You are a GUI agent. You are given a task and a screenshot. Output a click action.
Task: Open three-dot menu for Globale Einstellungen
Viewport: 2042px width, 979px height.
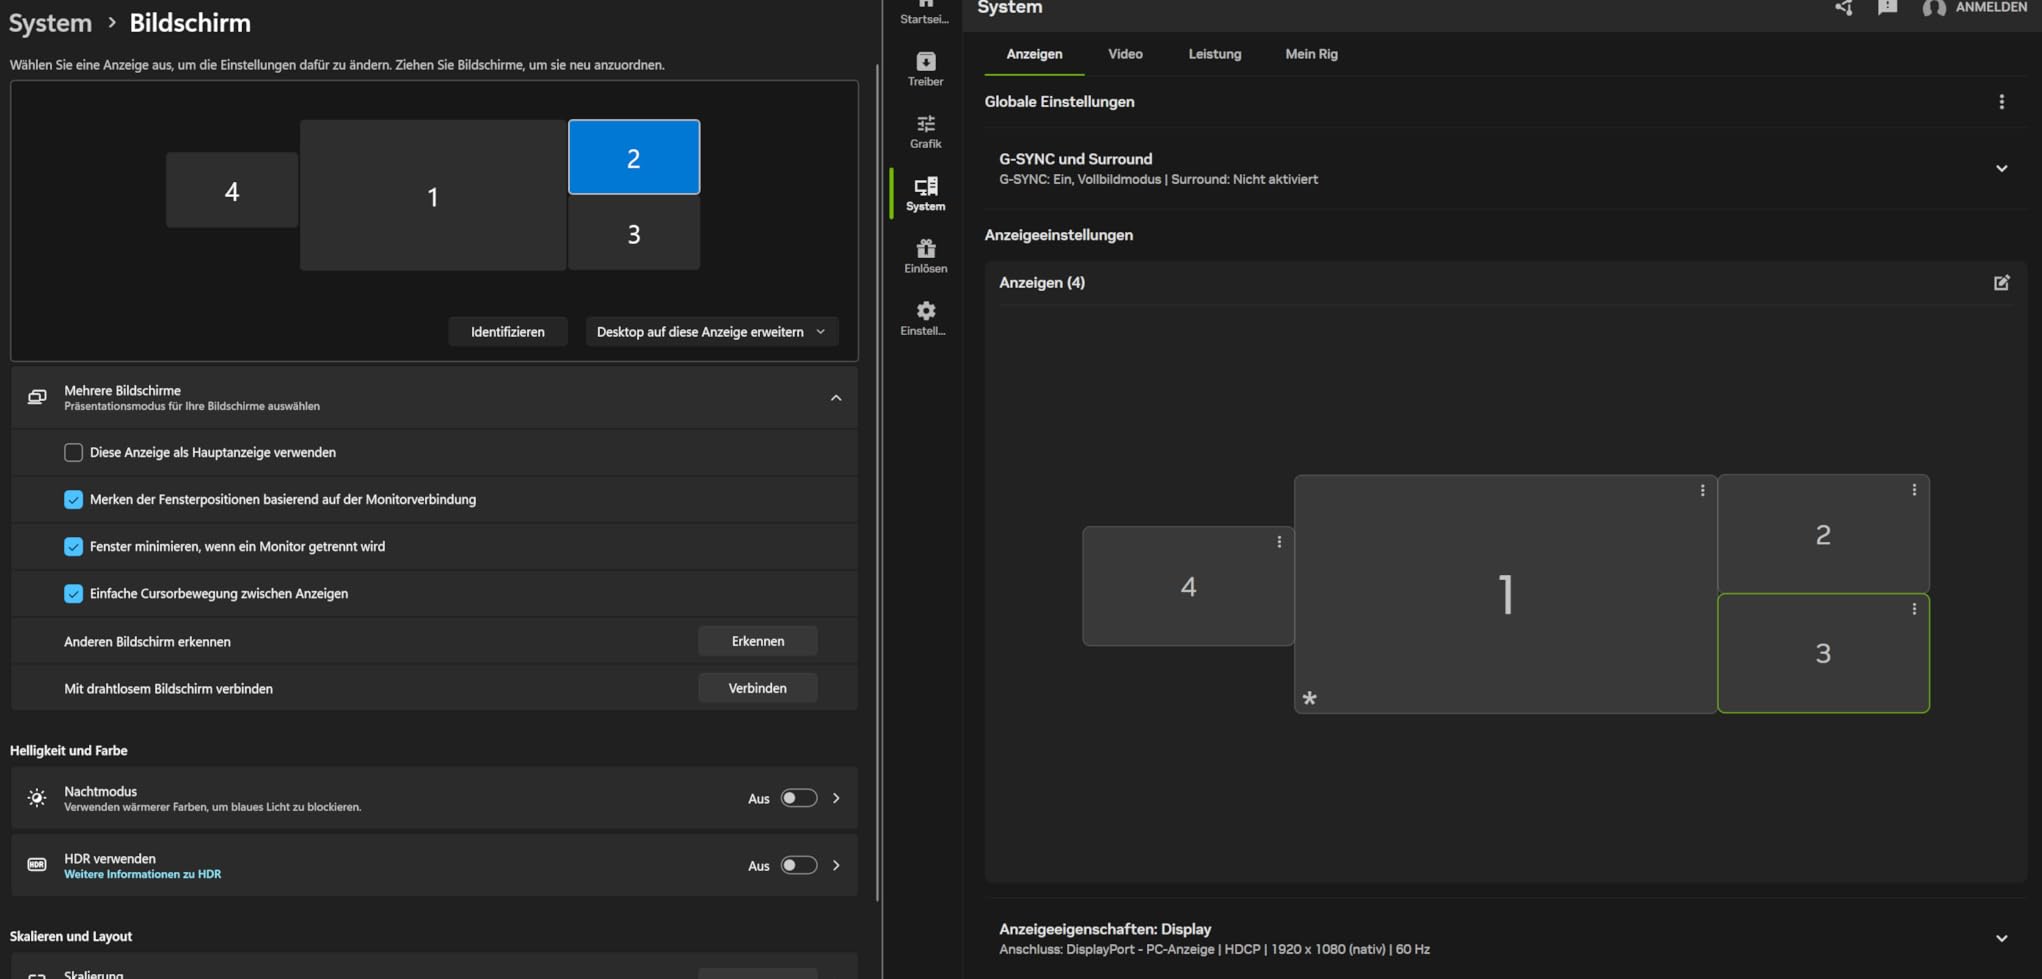click(2001, 102)
